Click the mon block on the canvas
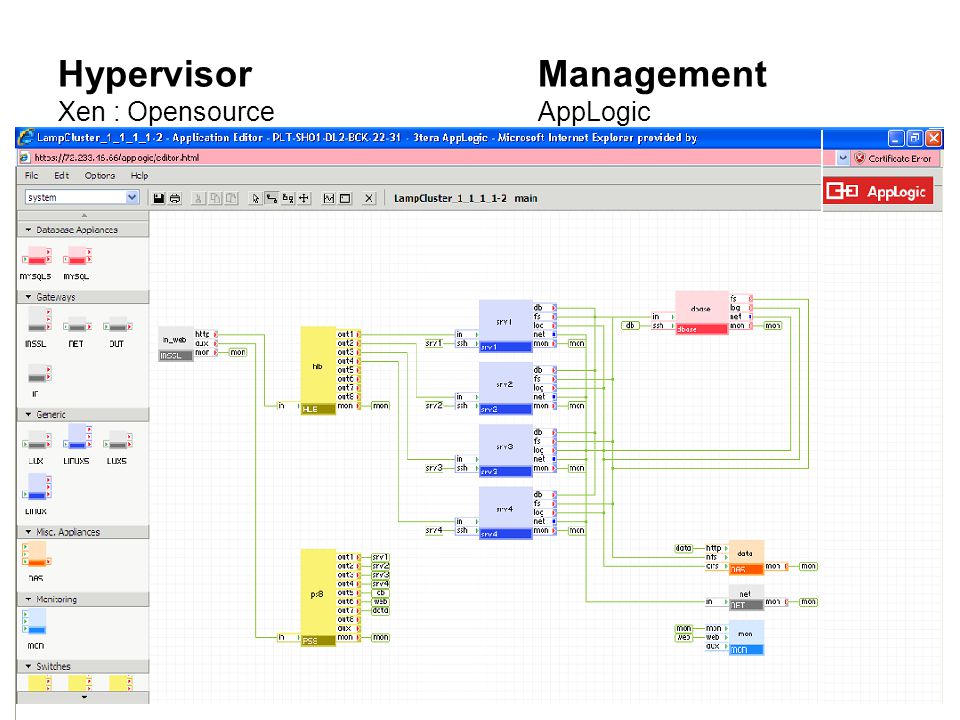Screen dimensions: 960x720 [746, 638]
